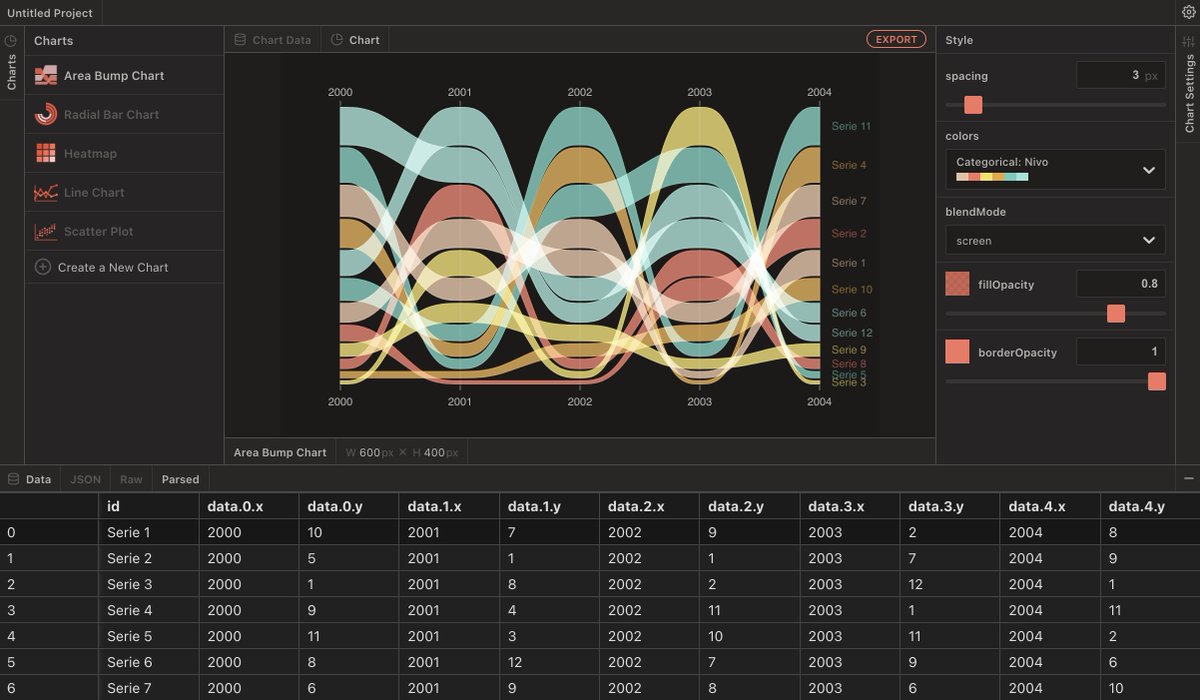Open the Chart Data tab
Screen dimensions: 1200x700
272,40
